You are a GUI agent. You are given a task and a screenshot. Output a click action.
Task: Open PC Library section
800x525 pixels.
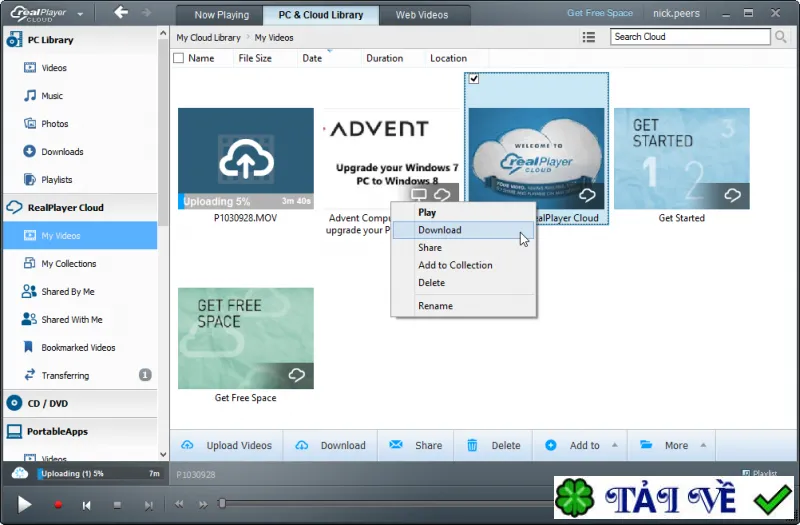coord(80,40)
